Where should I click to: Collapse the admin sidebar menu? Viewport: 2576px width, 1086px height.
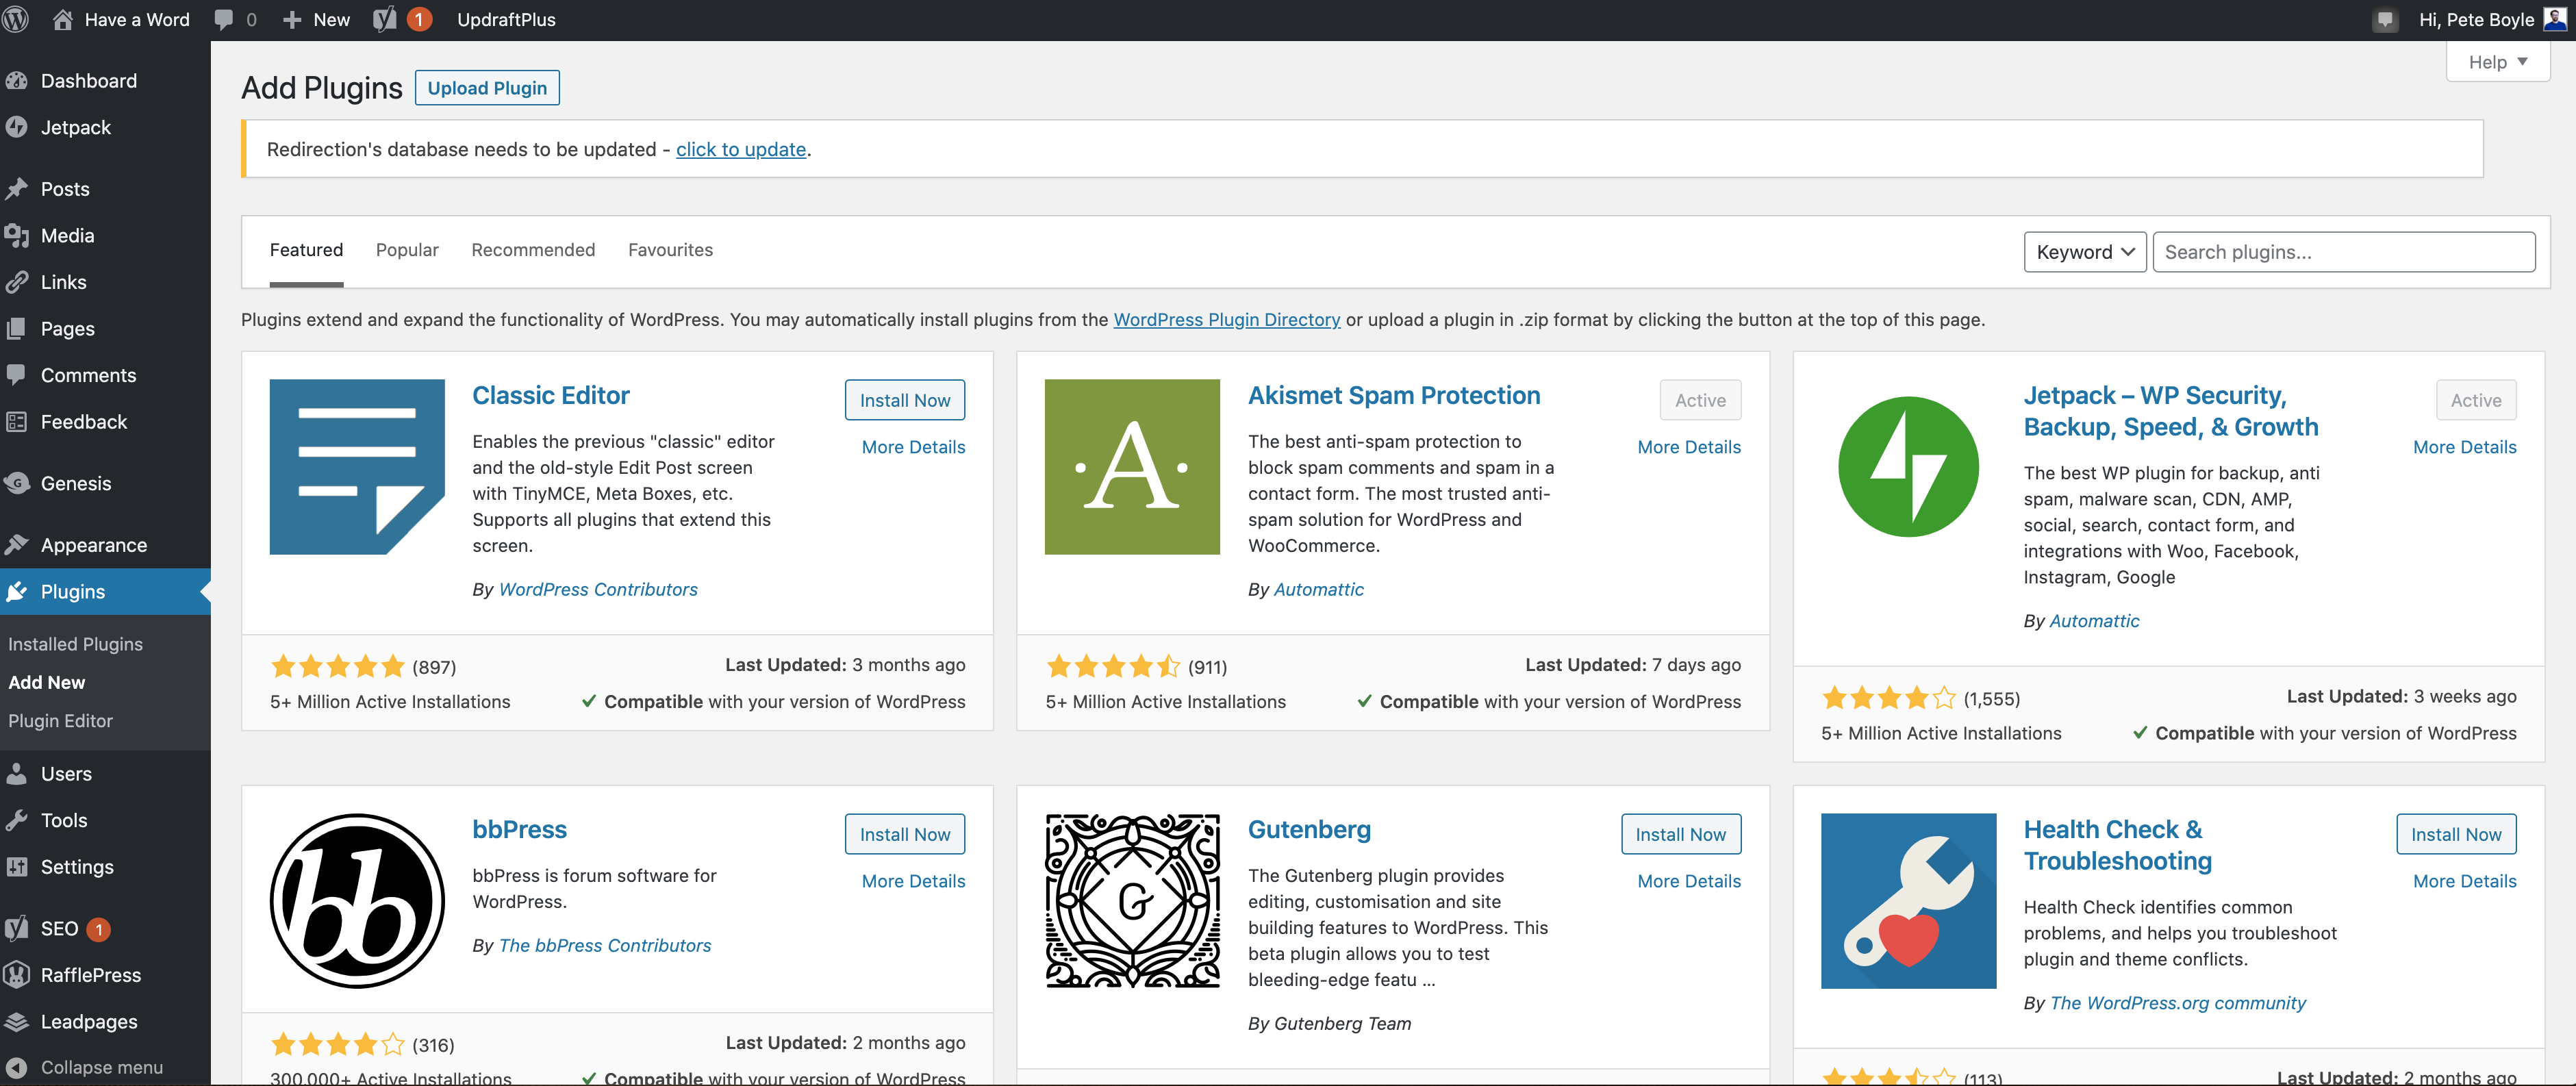(x=100, y=1067)
